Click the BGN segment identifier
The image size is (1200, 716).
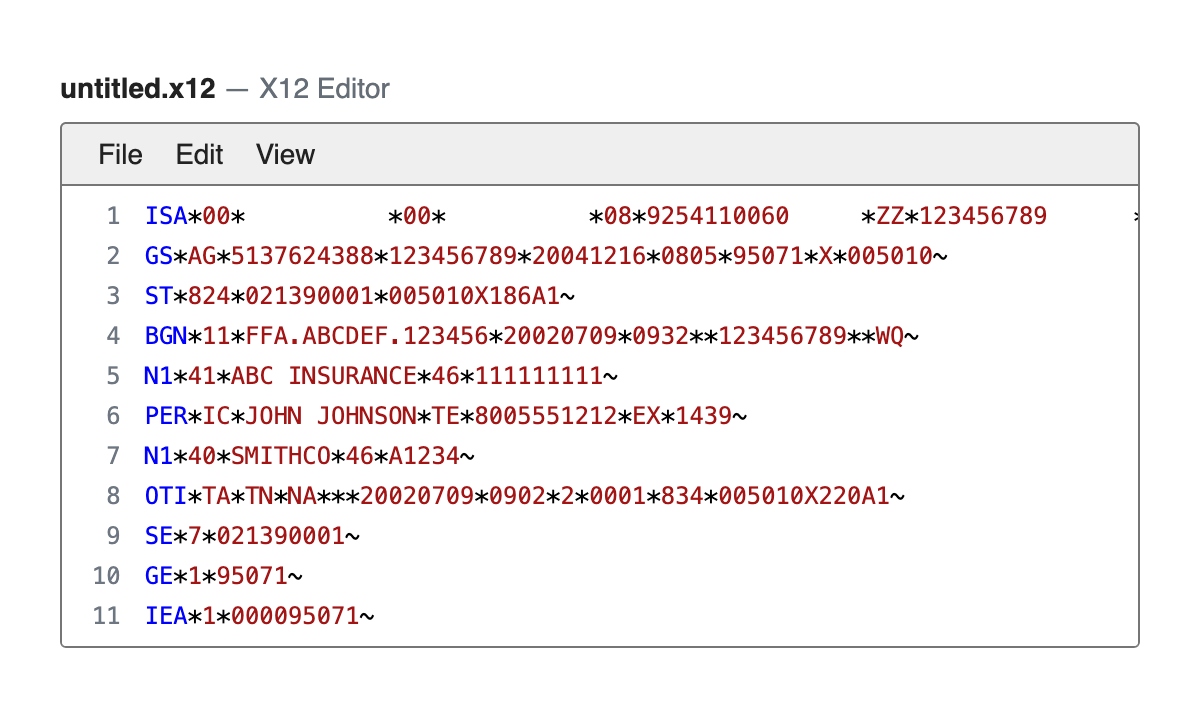click(x=166, y=336)
